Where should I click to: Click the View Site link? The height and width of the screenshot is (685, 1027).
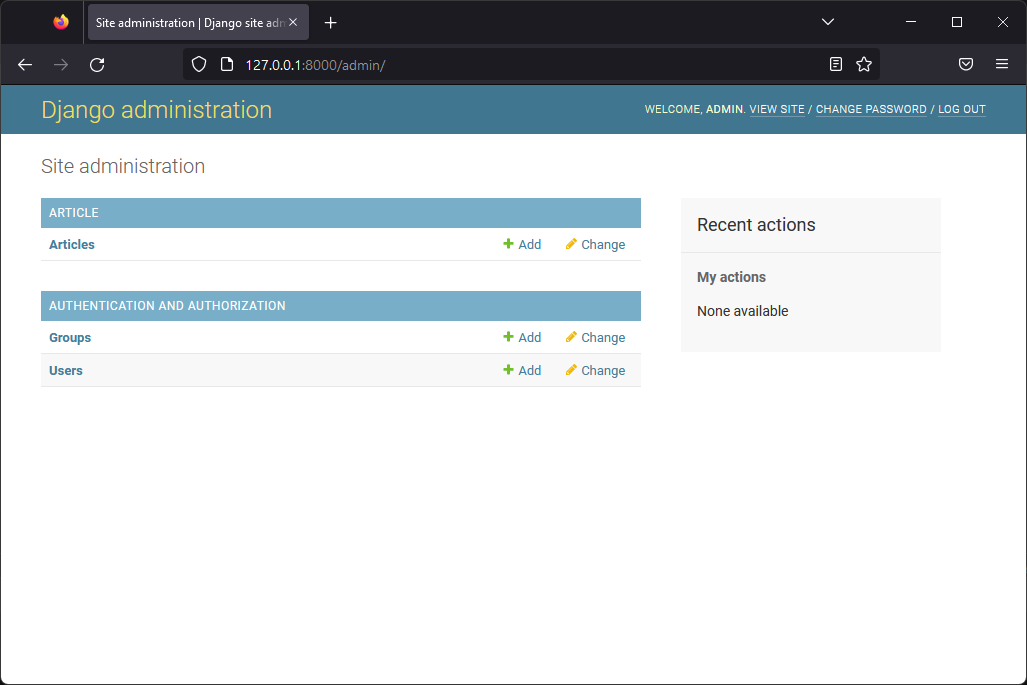click(777, 110)
